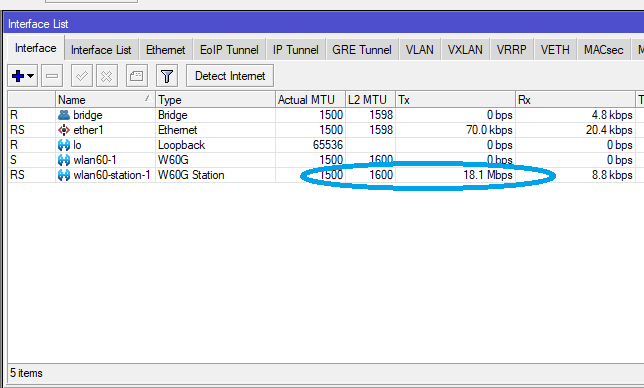The height and width of the screenshot is (388, 644).
Task: Click the '8.8 kbps' Rx value
Action: [x=612, y=175]
